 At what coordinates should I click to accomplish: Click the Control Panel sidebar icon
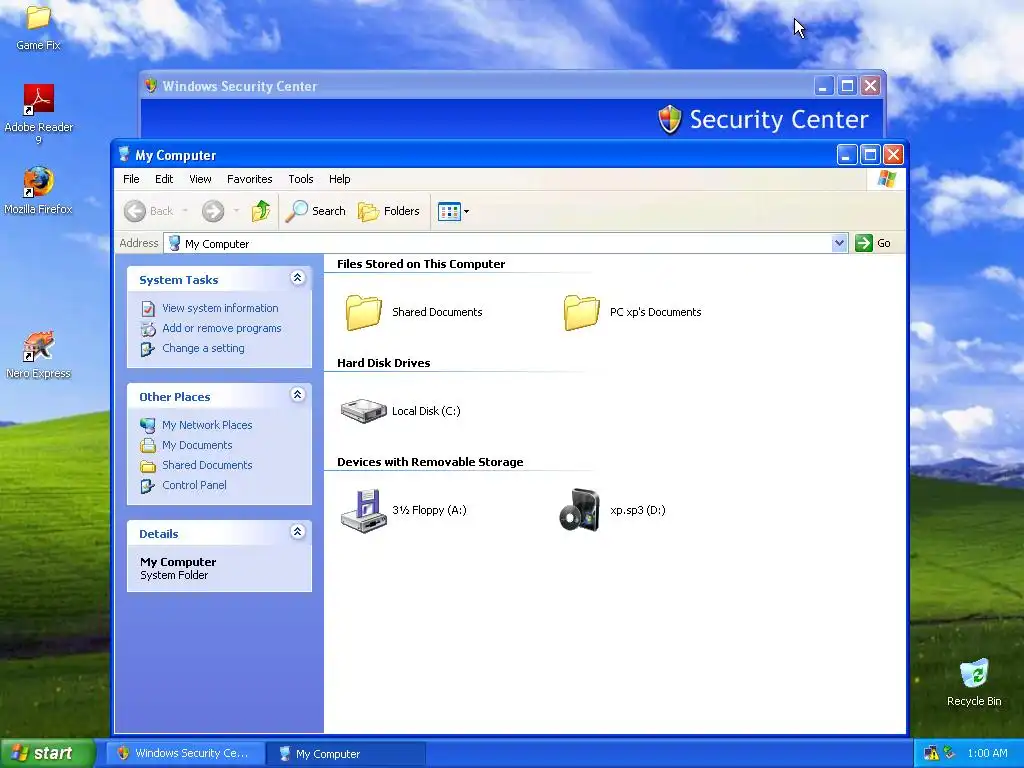[148, 486]
